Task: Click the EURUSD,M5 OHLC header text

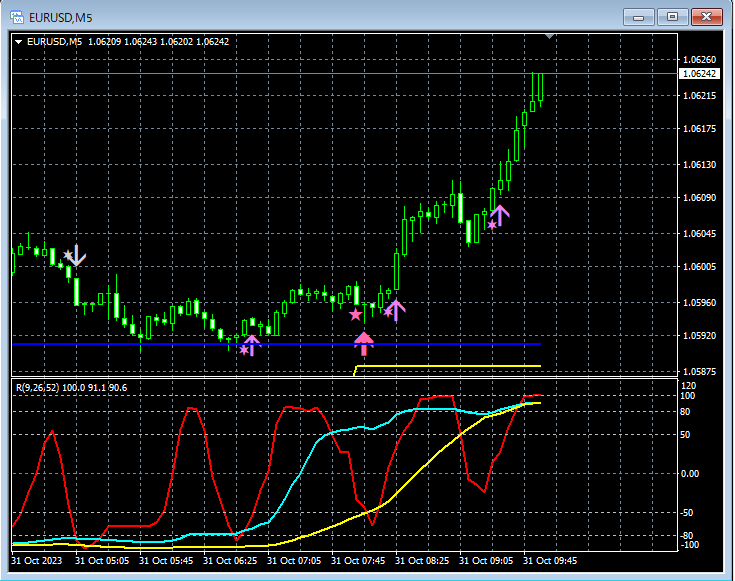Action: (128, 42)
